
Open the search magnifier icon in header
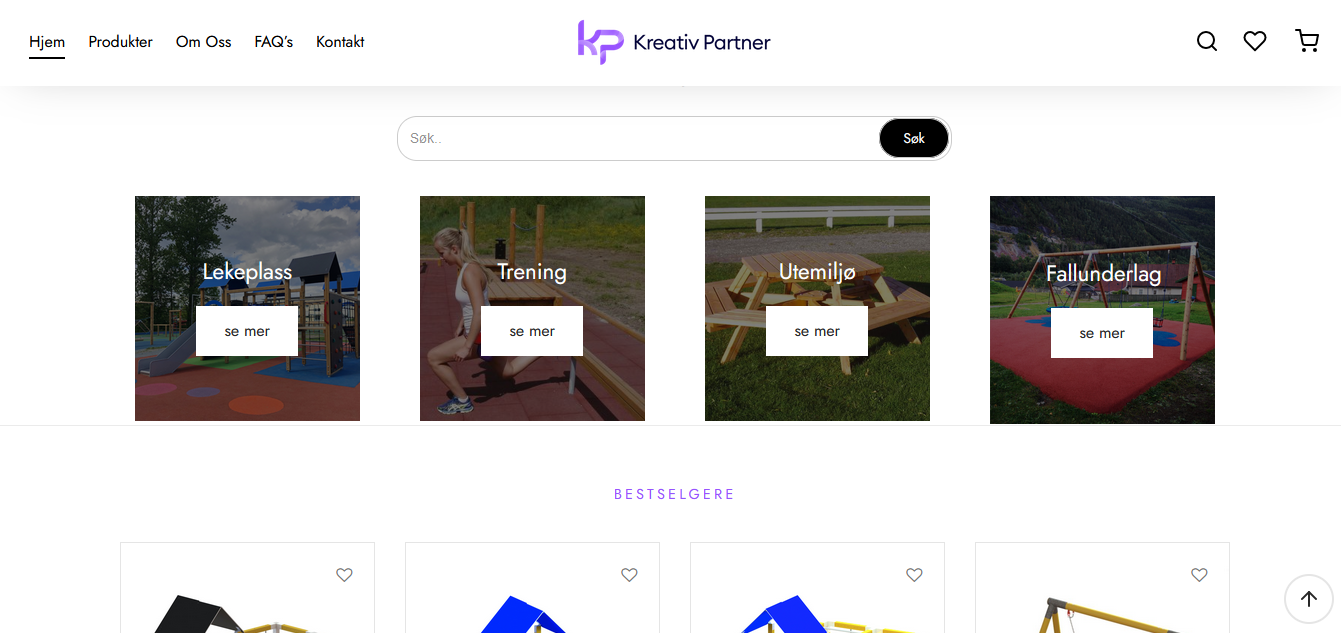coord(1207,41)
